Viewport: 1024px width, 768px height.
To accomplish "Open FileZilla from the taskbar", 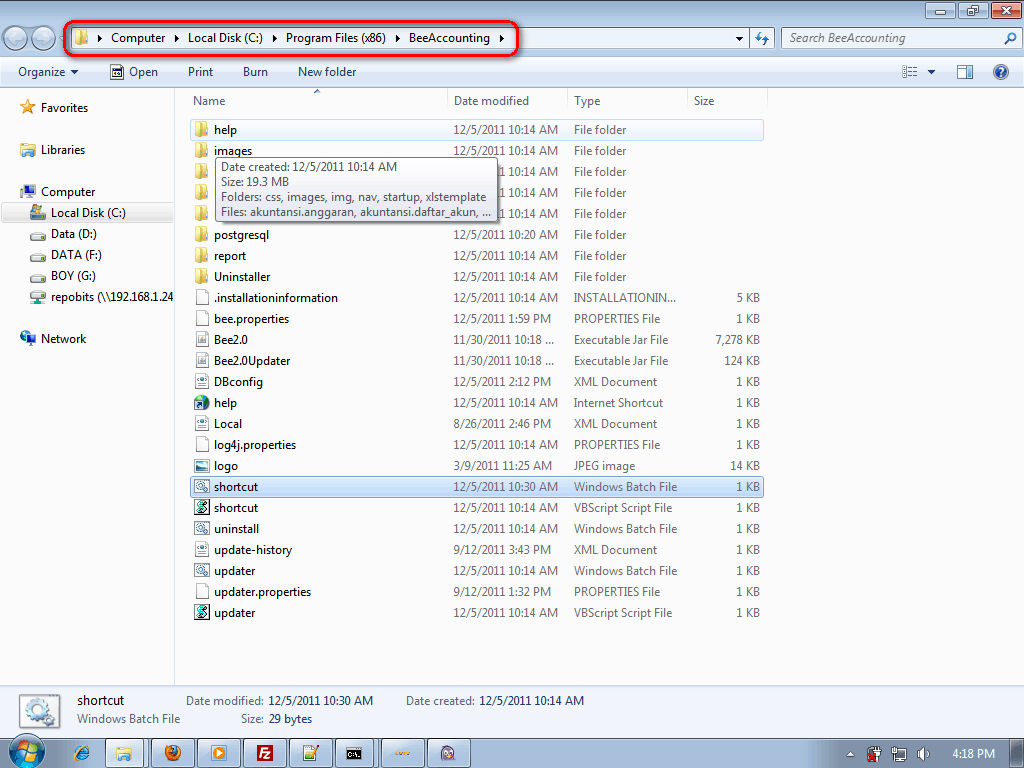I will point(264,754).
